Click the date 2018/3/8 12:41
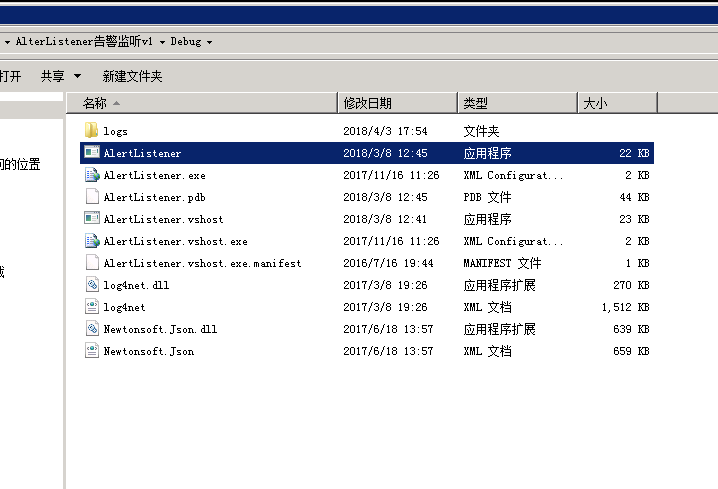The height and width of the screenshot is (489, 718). 385,219
